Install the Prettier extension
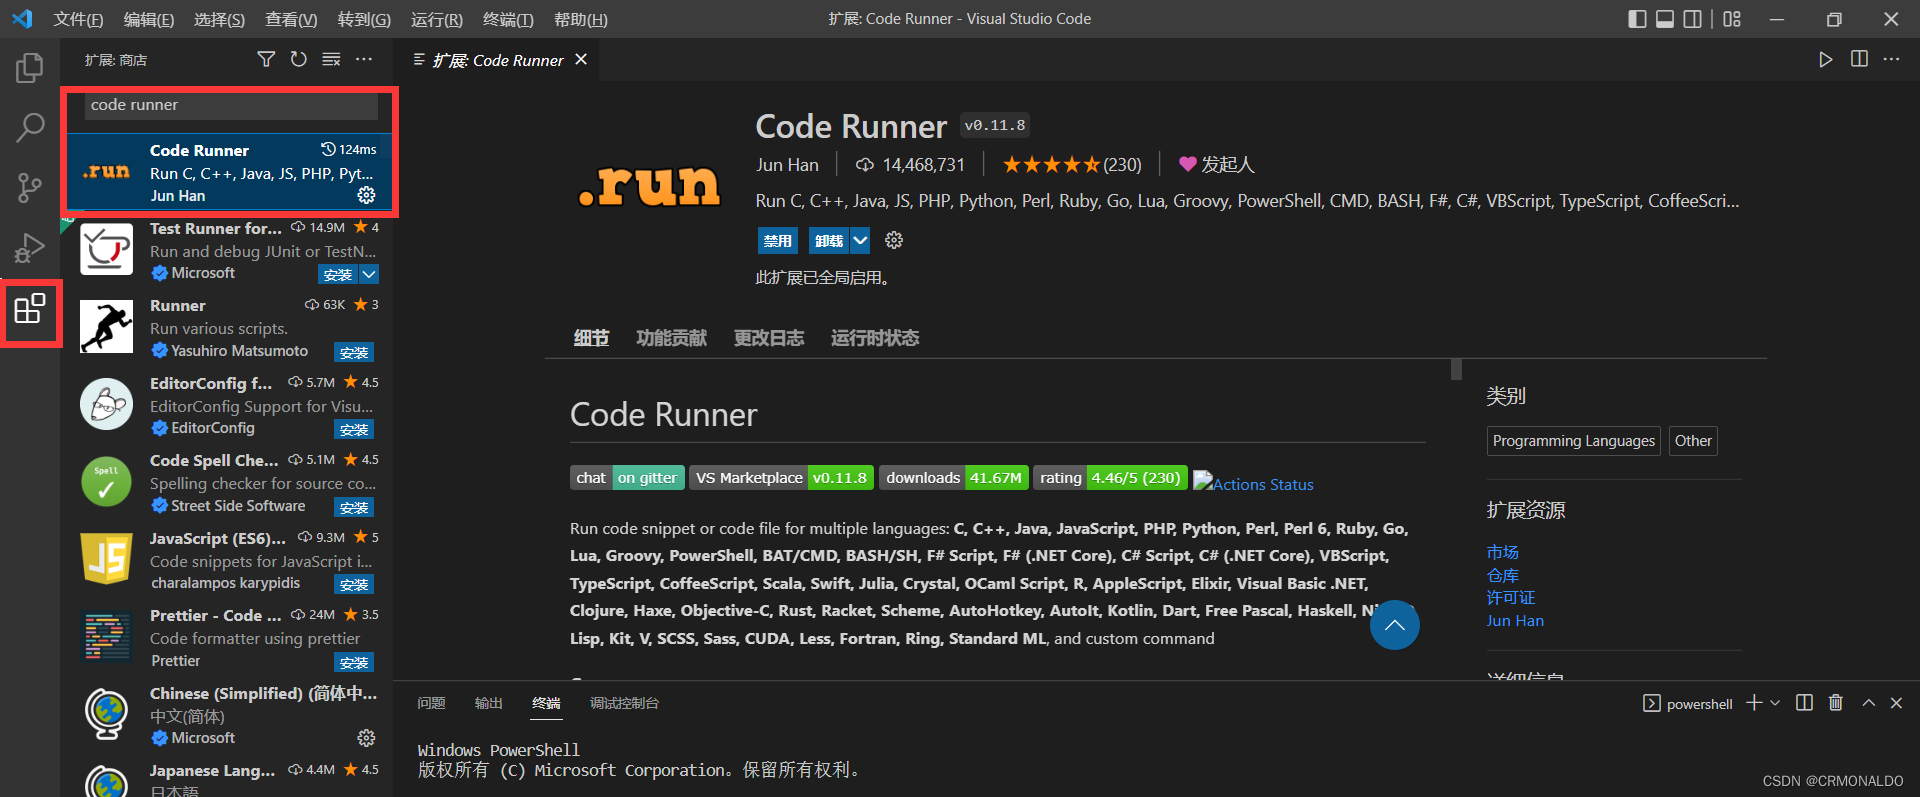This screenshot has height=797, width=1920. click(x=354, y=662)
